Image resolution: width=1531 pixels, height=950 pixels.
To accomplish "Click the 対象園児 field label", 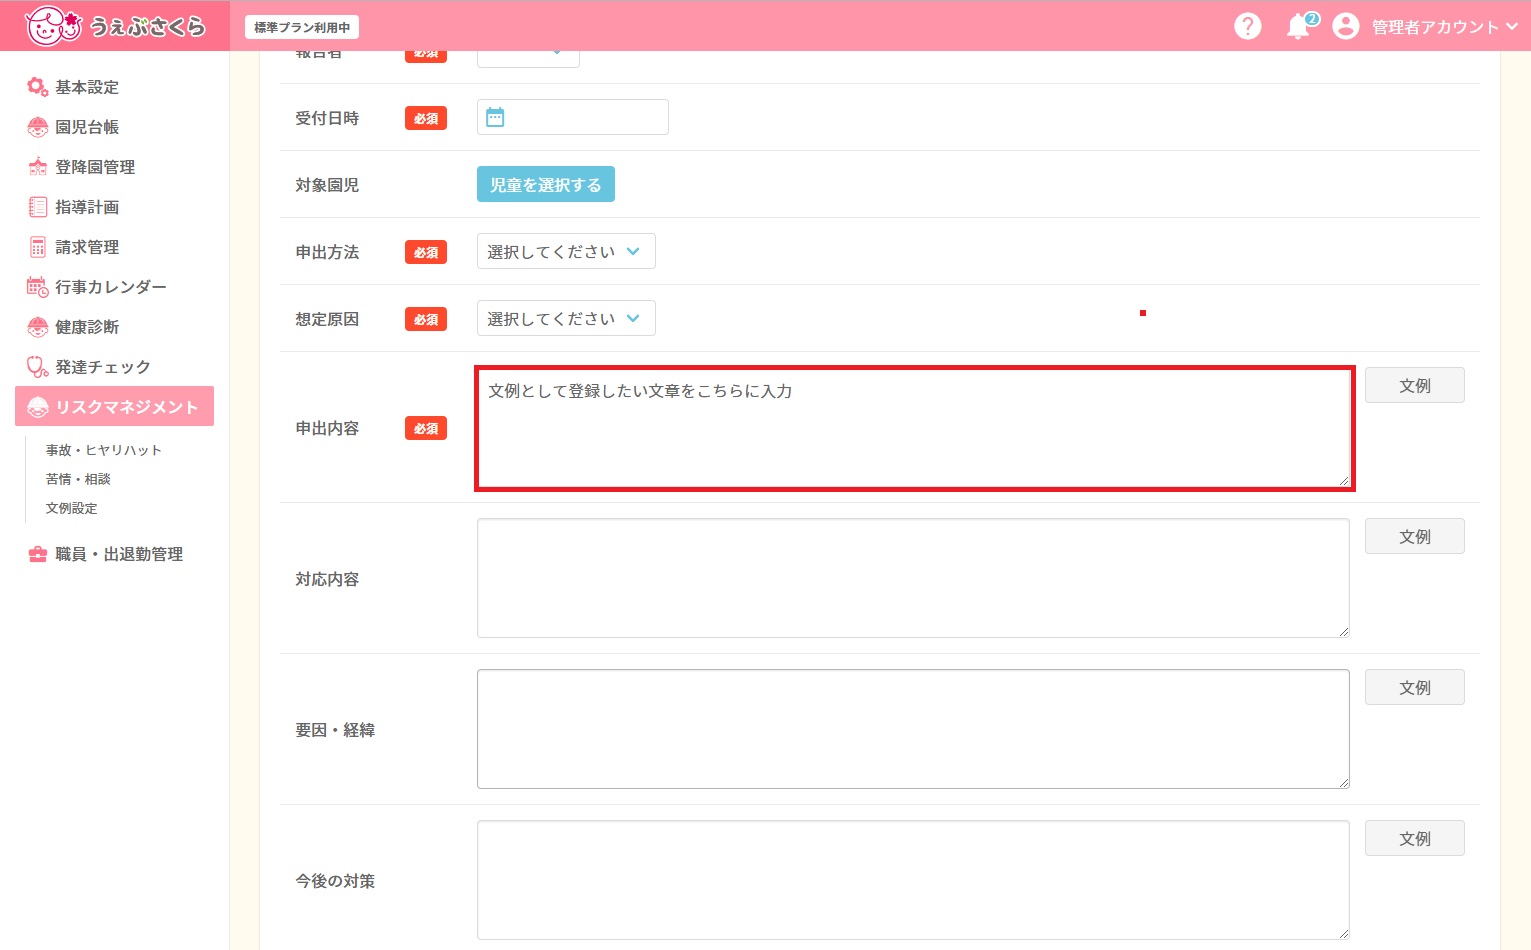I will [327, 185].
